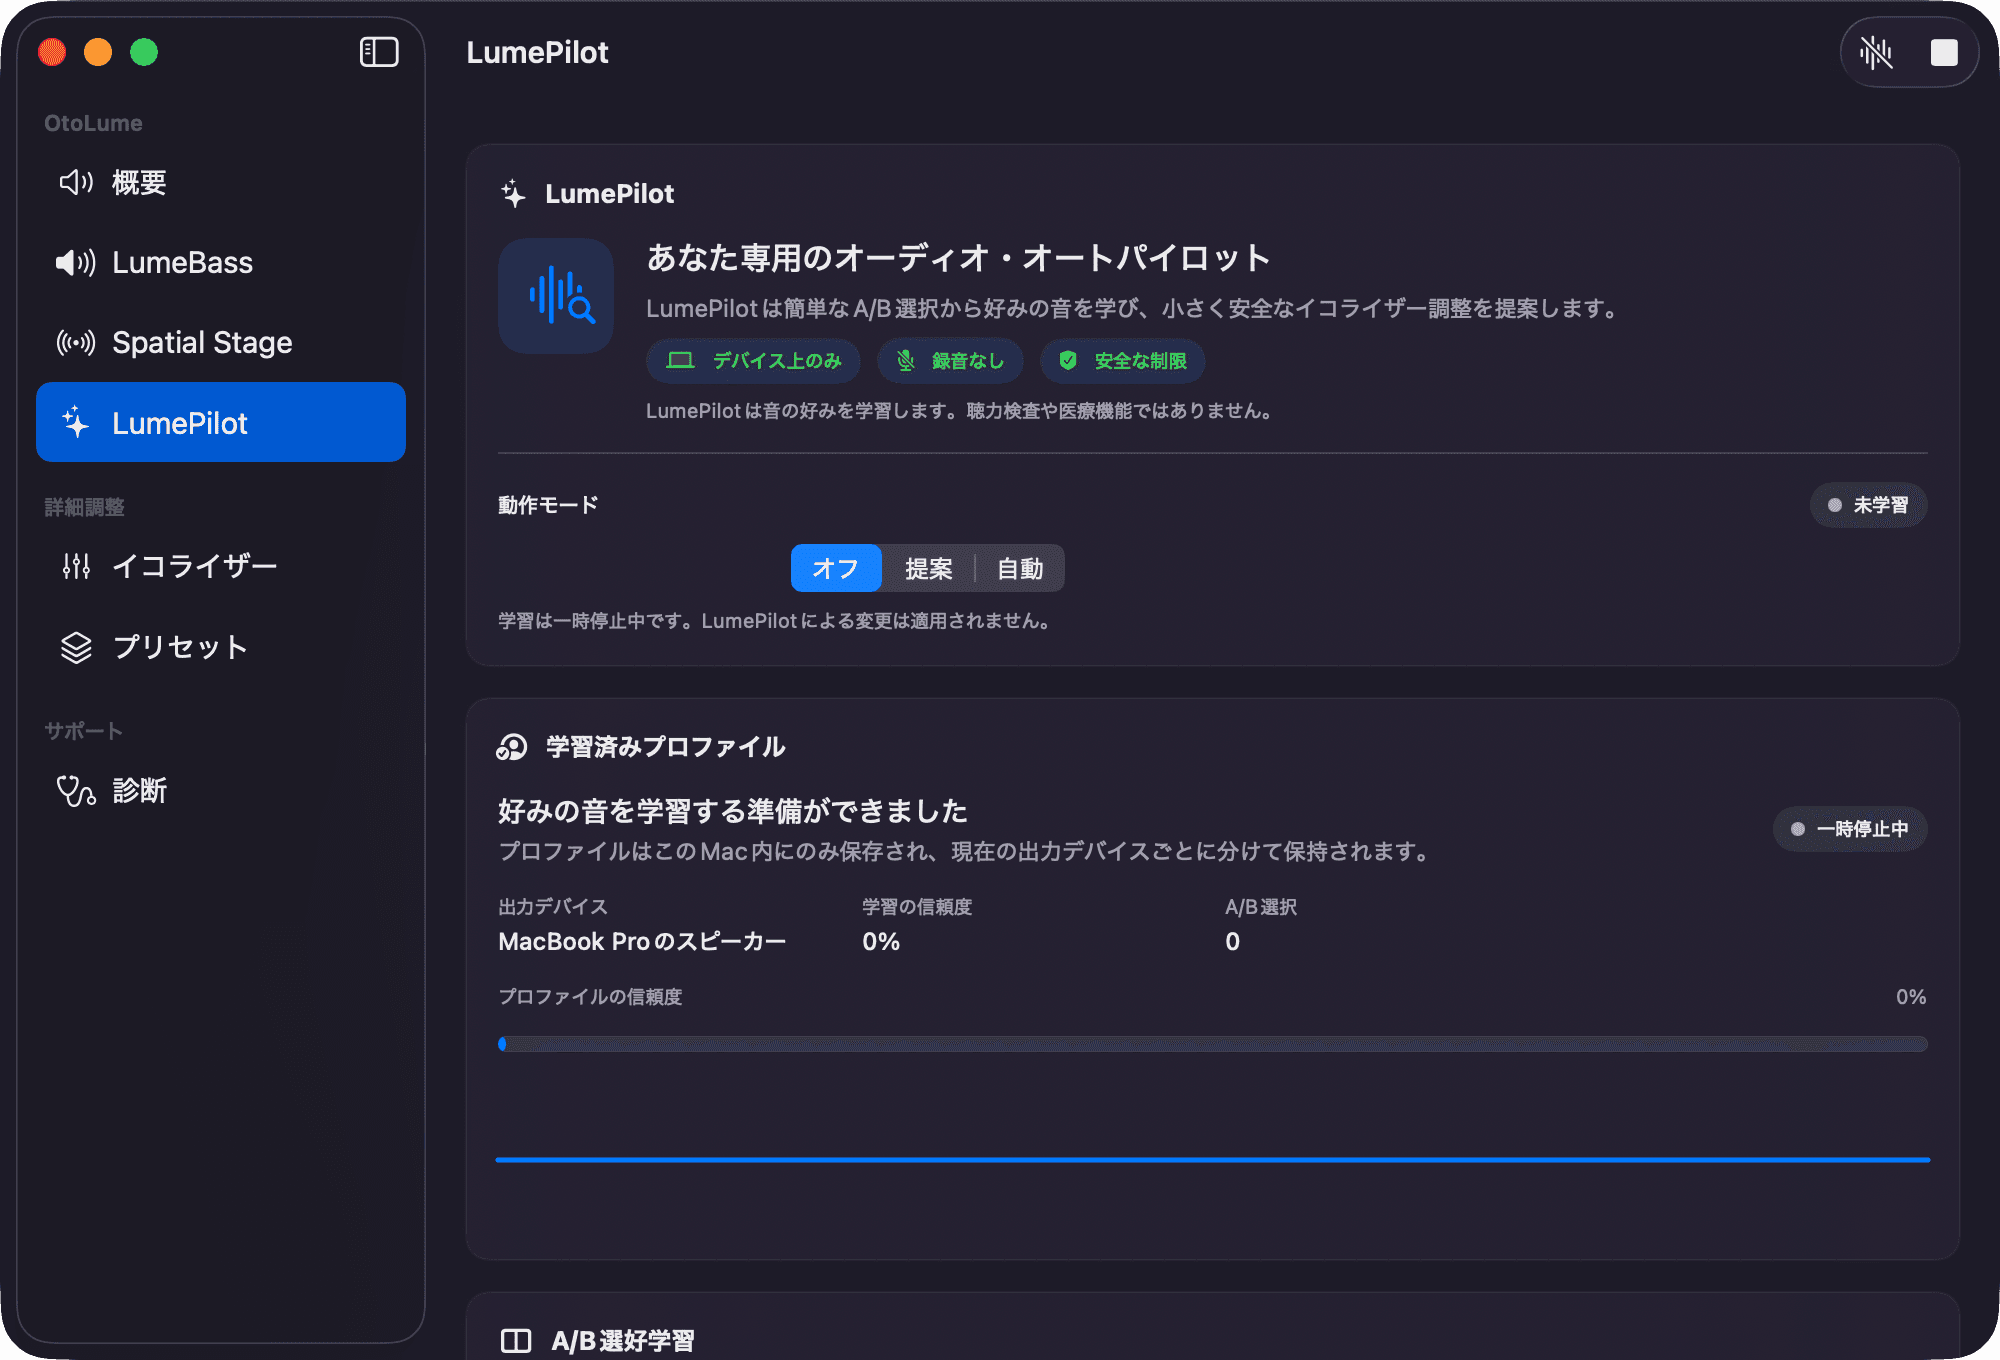Click the laptop icon in デバイス上のみ badge
Screen dimensions: 2000x1360
tap(680, 360)
